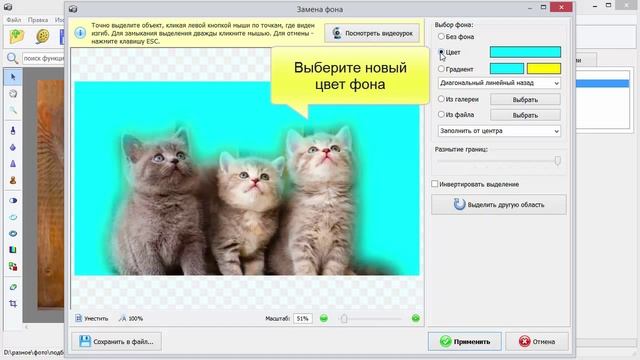Open 'Диагональный линейный назад' gradient type dropdown
640x360 pixels.
pyautogui.click(x=499, y=83)
